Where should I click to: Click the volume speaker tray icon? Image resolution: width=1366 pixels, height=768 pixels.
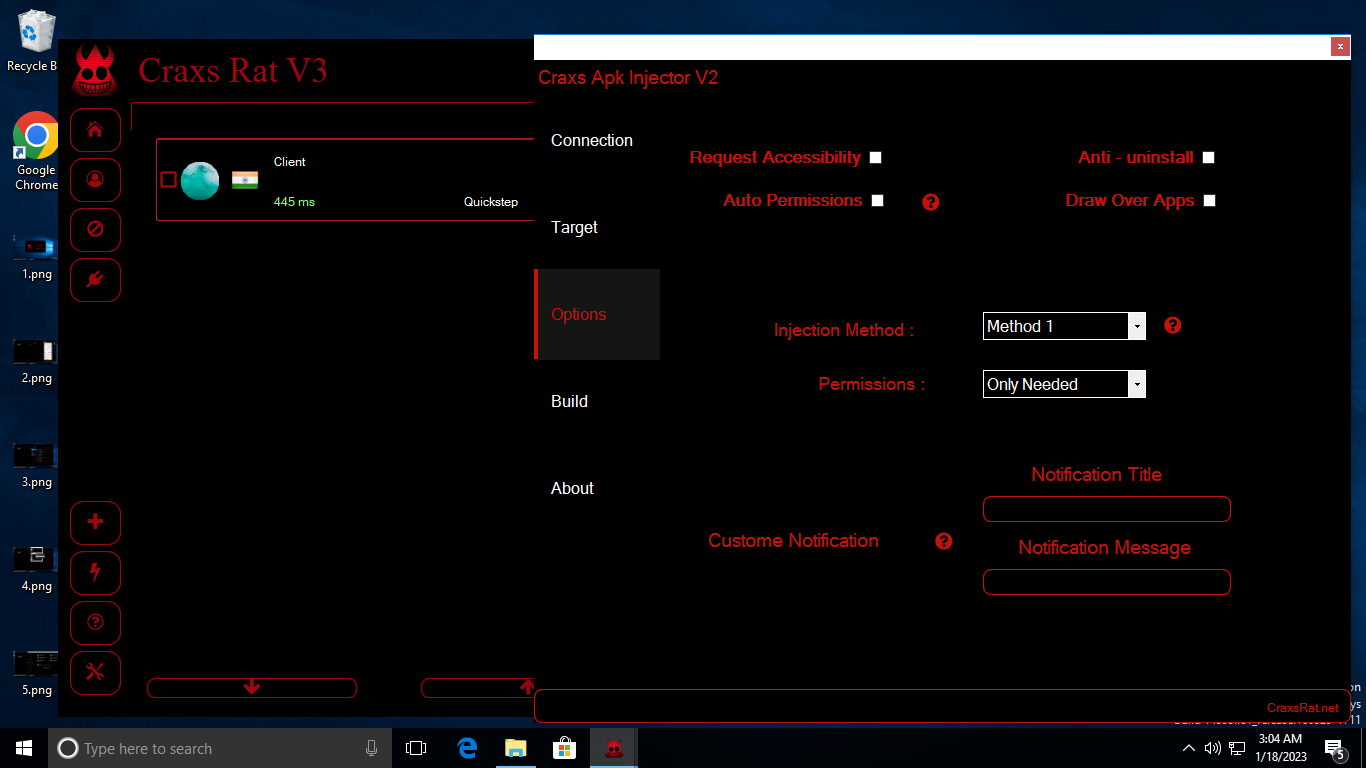click(x=1213, y=748)
